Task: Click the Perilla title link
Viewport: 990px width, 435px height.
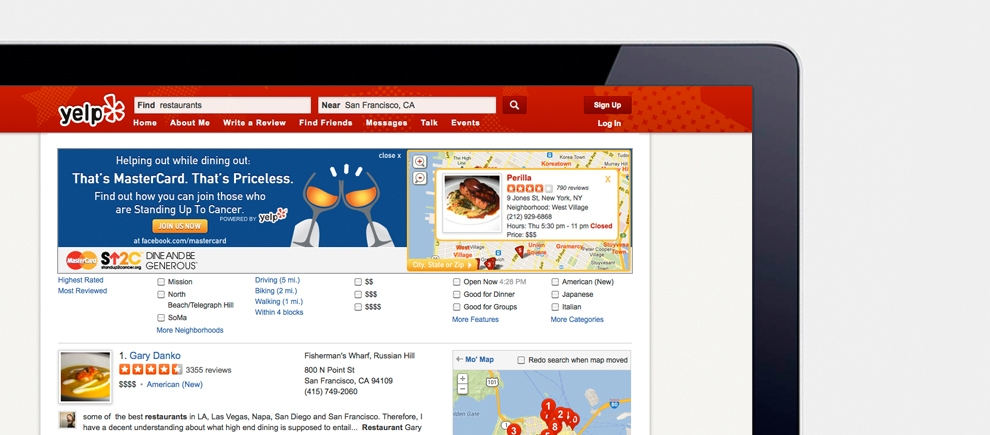Action: tap(519, 178)
